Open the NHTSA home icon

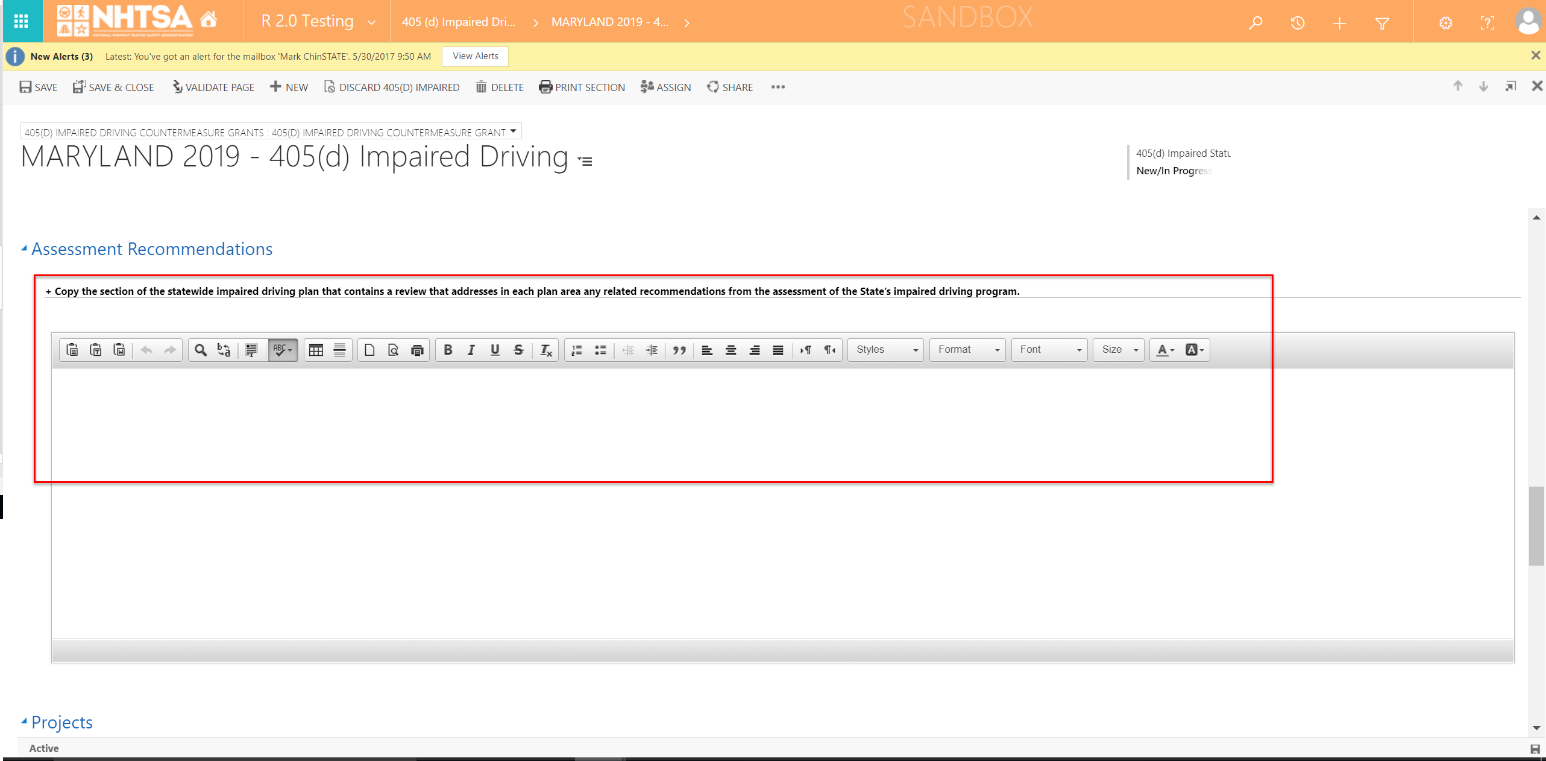[x=209, y=21]
